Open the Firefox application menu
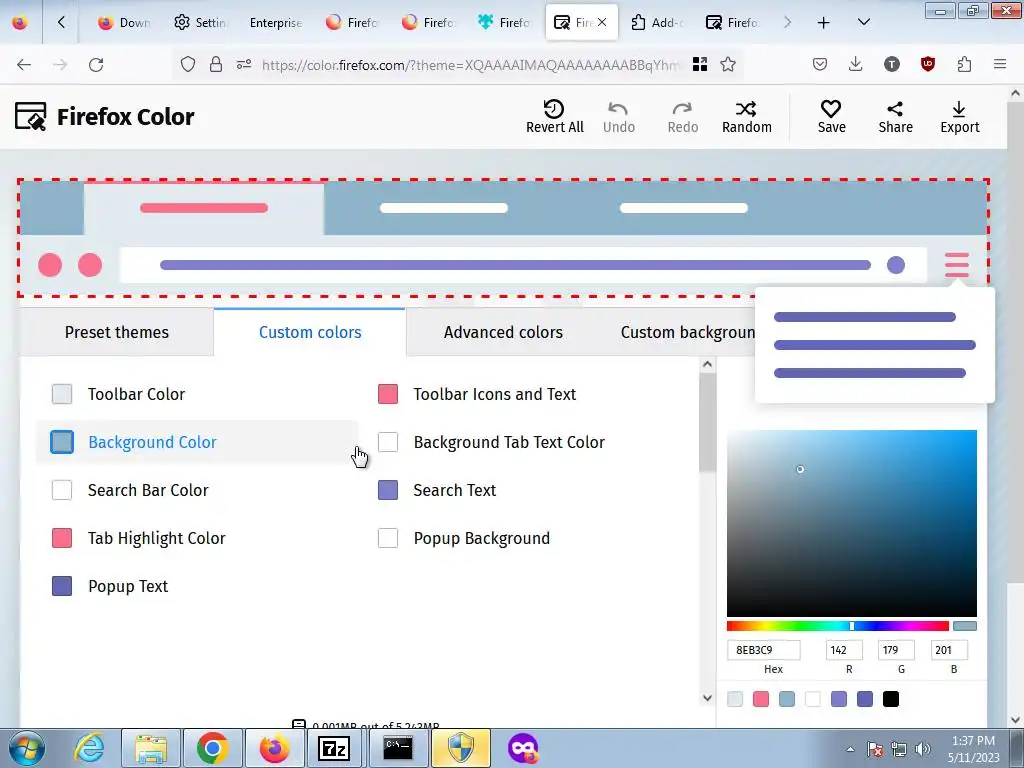This screenshot has height=768, width=1024. coord(1000,65)
